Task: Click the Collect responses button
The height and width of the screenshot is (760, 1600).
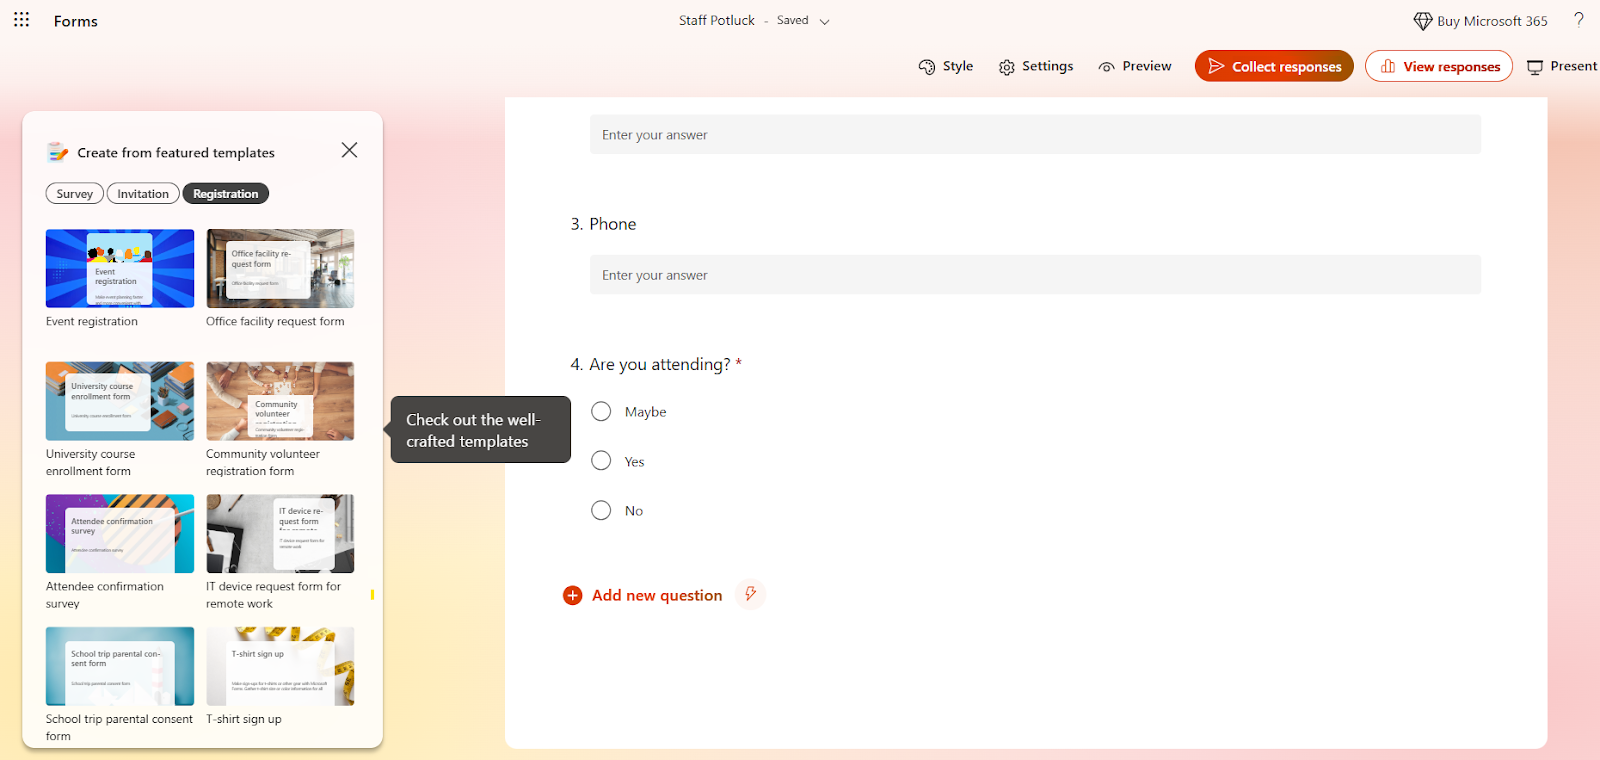Action: point(1274,66)
